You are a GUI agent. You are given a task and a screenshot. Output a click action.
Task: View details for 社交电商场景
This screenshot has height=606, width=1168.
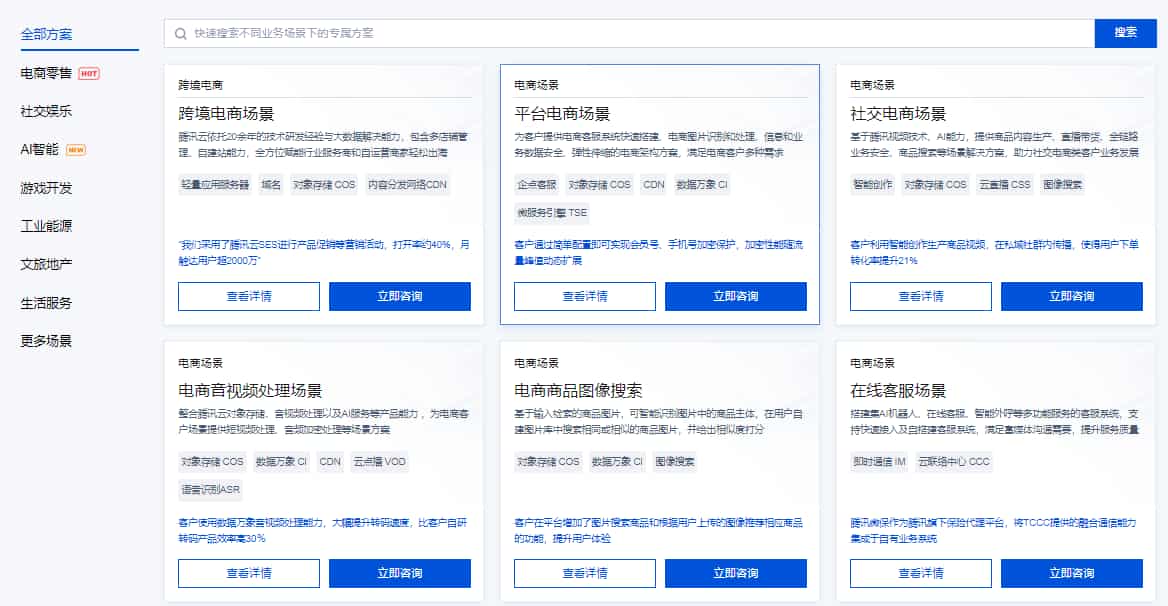[920, 296]
